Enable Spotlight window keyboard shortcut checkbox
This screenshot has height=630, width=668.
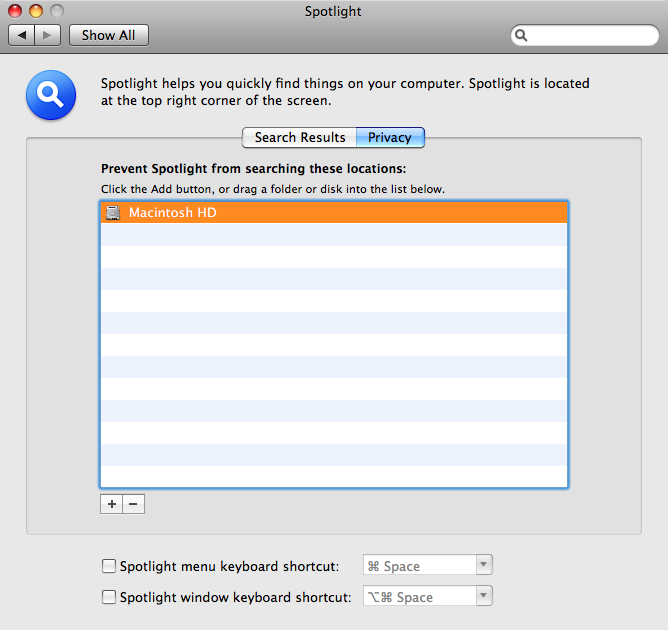[109, 597]
